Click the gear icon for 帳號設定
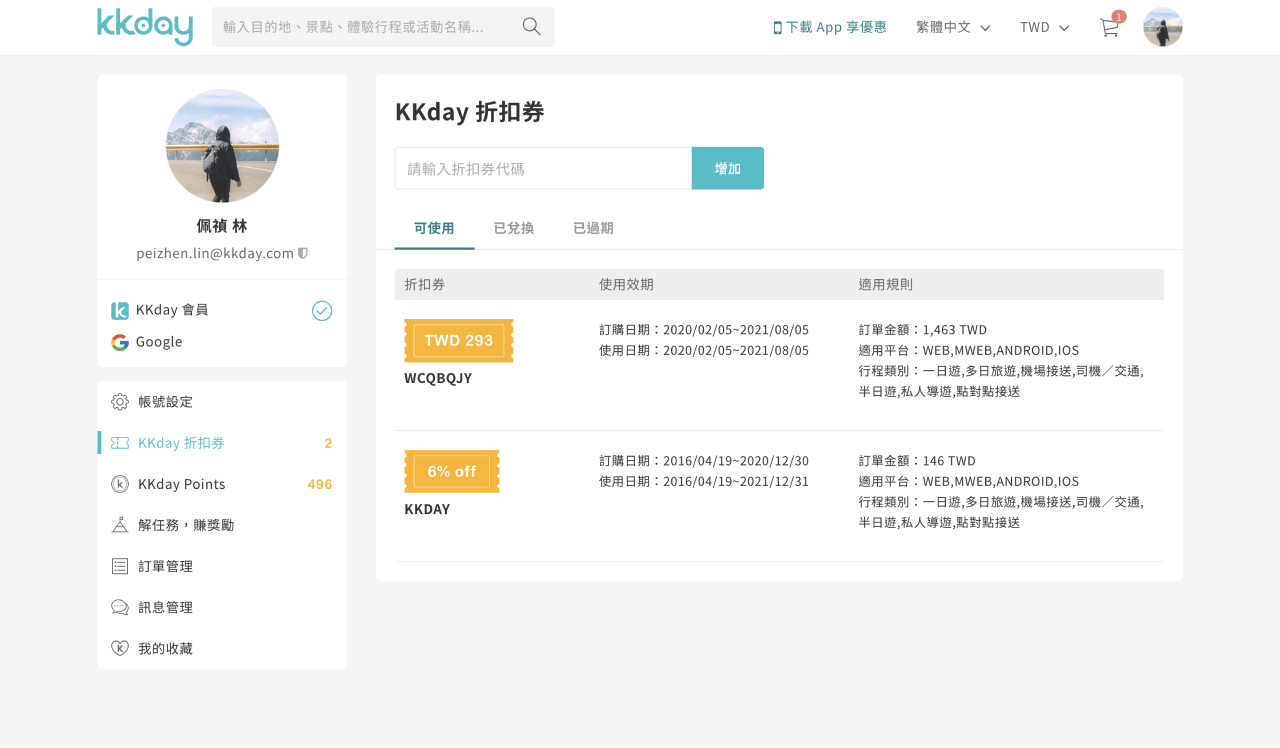 coord(120,402)
